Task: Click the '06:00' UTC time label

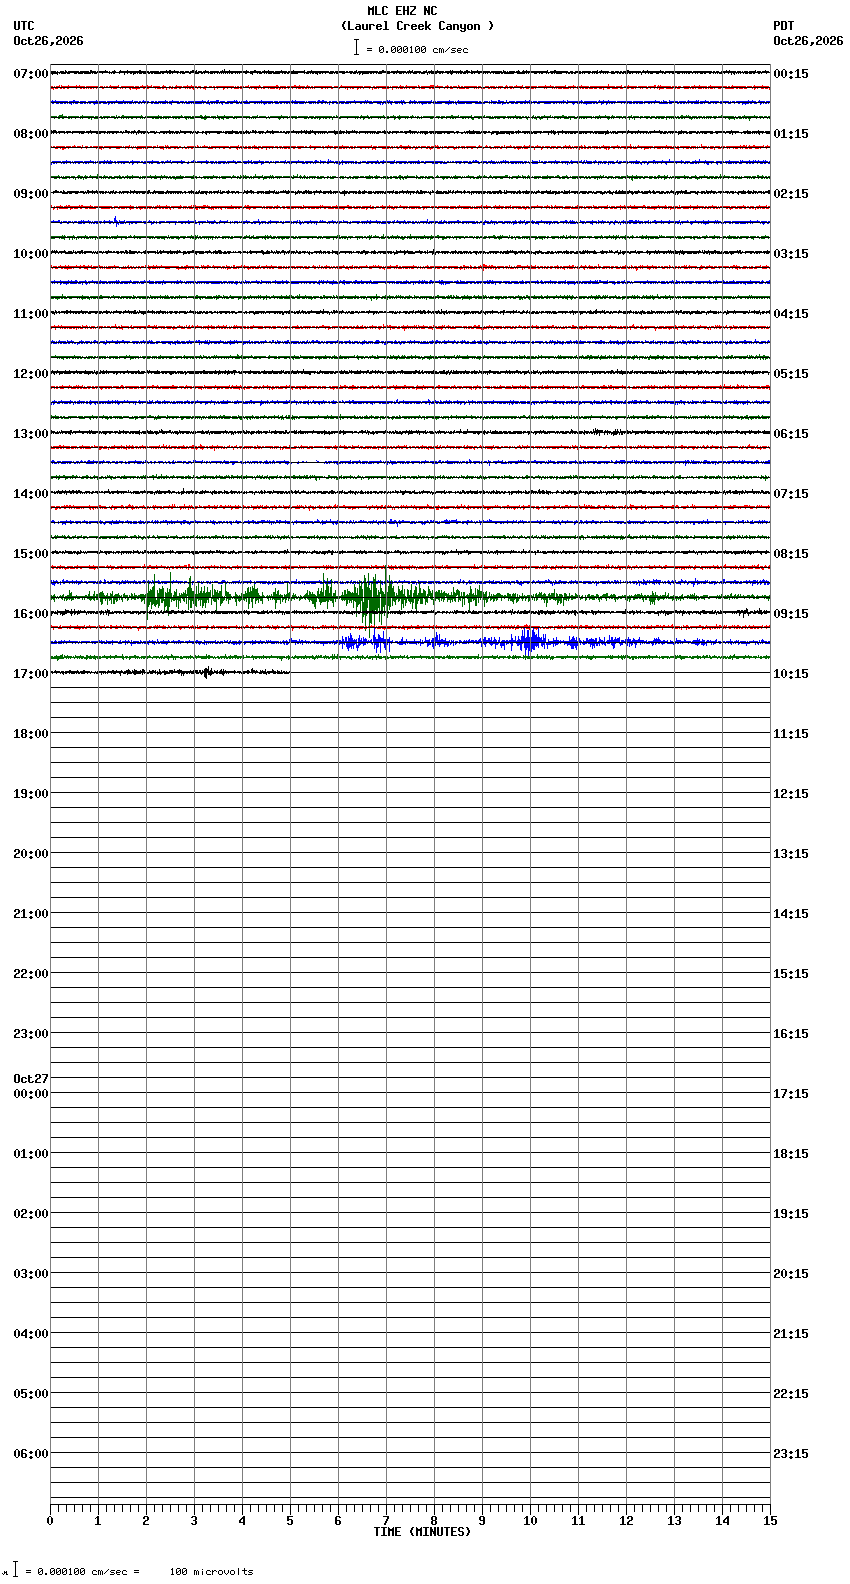Action: (31, 1454)
